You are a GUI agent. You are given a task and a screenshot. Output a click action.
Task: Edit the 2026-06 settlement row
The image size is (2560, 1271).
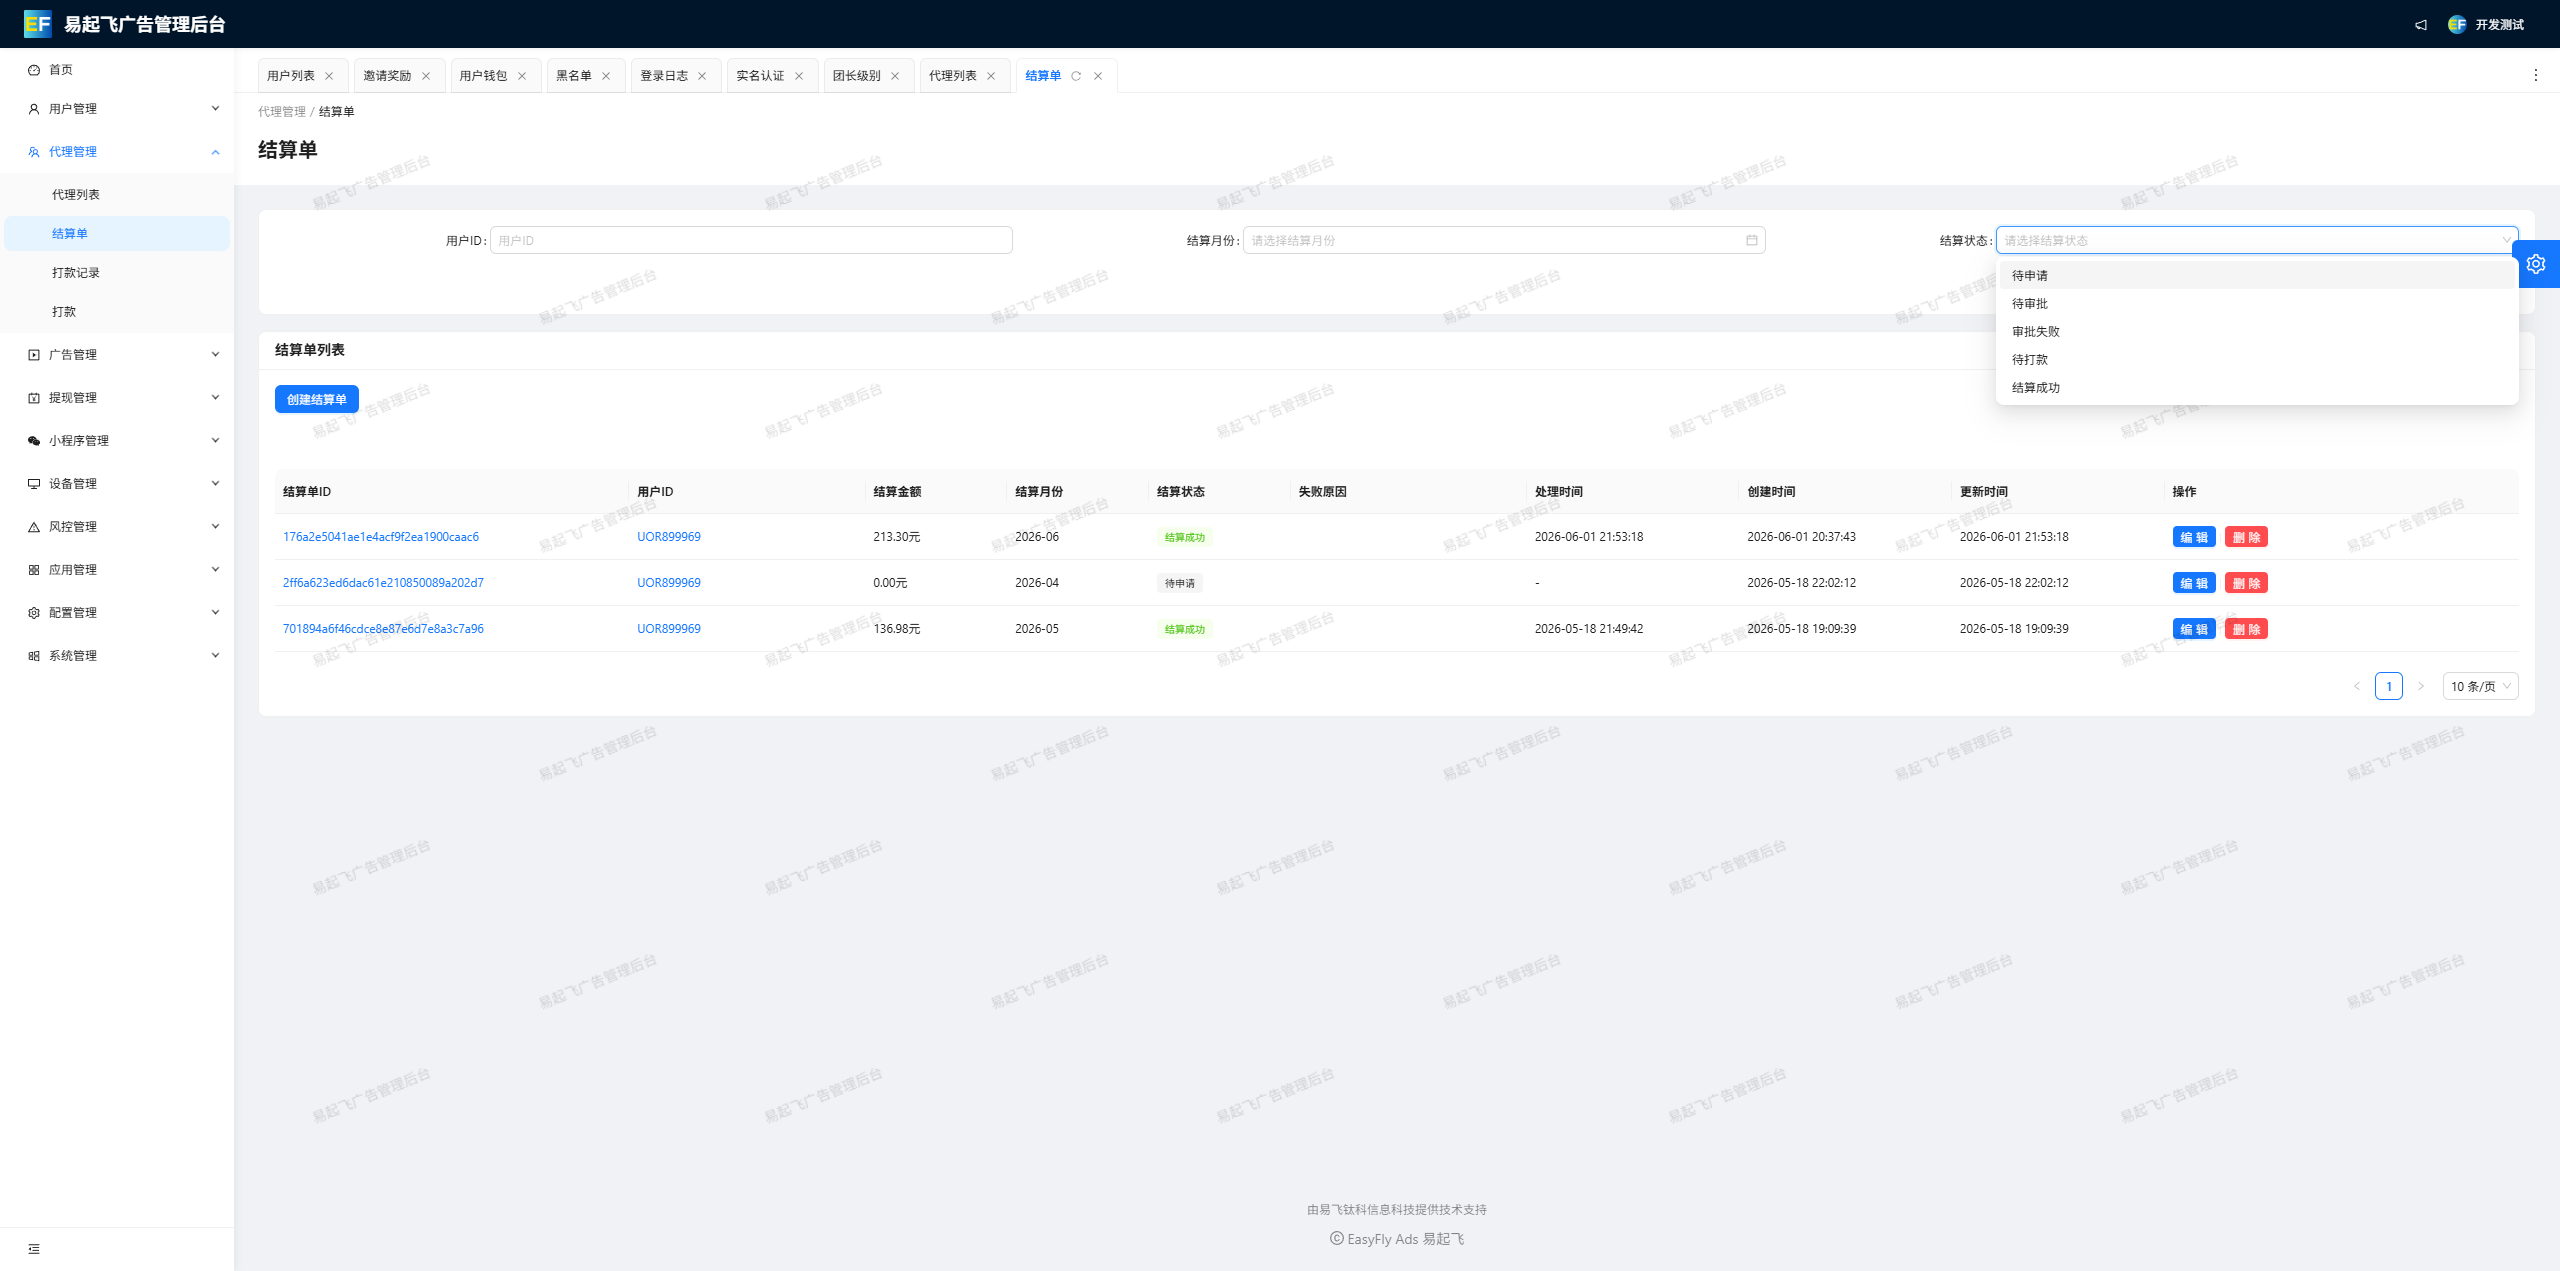click(x=2194, y=537)
